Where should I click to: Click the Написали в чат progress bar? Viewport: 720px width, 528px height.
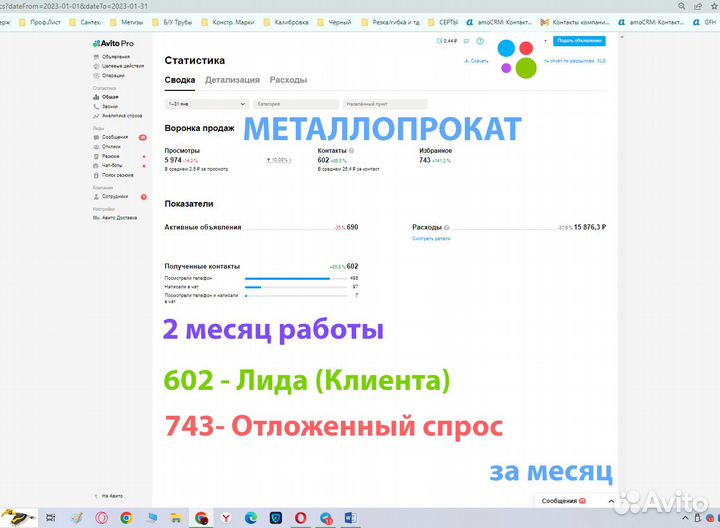296,287
